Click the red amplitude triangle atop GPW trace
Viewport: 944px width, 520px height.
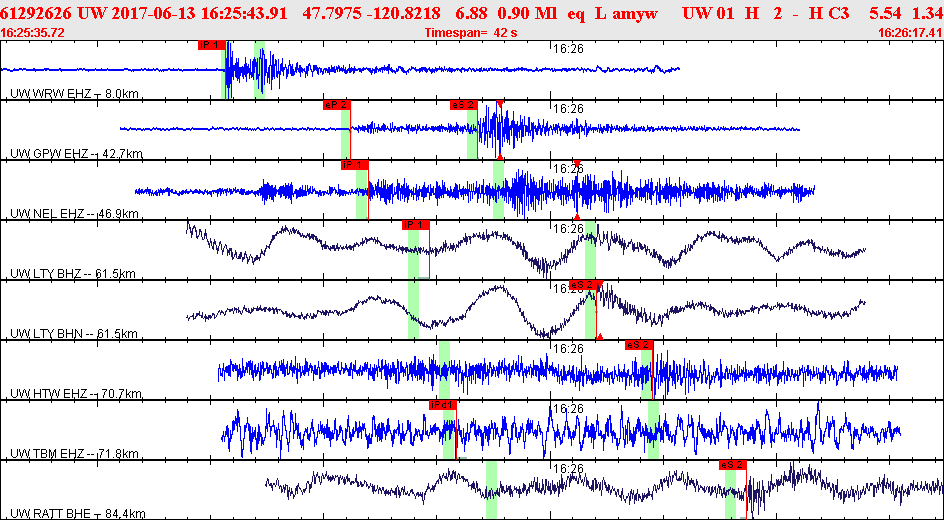coord(500,104)
